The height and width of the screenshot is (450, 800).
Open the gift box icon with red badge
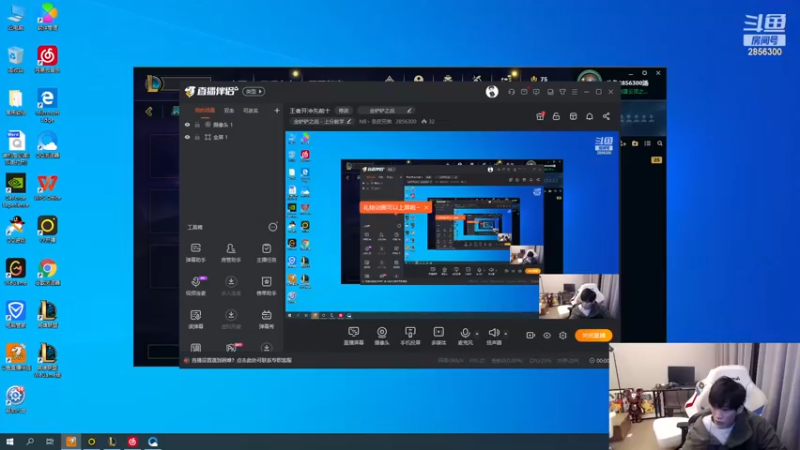click(540, 116)
